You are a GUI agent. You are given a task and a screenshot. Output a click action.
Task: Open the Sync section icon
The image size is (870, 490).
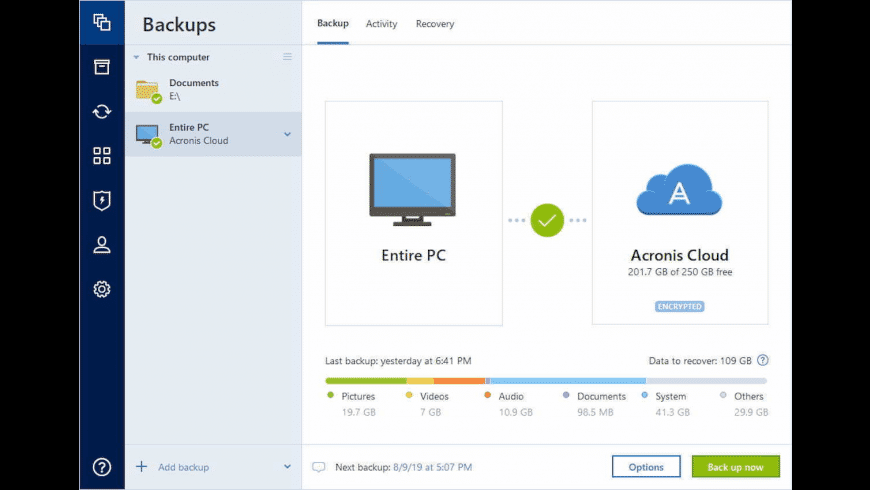coord(102,112)
